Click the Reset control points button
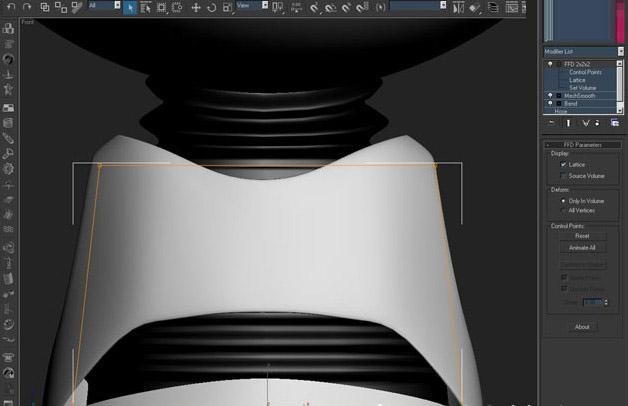Screen dimensions: 628x406 (x=582, y=236)
